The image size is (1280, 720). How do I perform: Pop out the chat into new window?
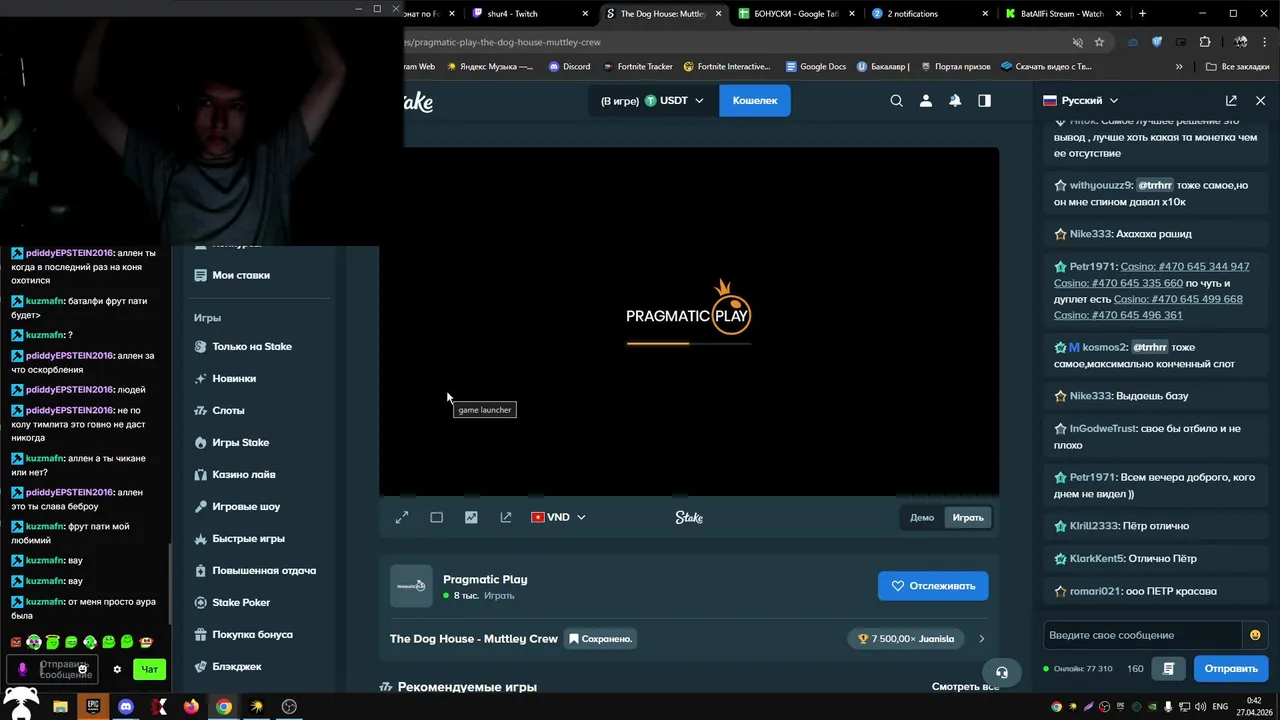pos(1231,101)
